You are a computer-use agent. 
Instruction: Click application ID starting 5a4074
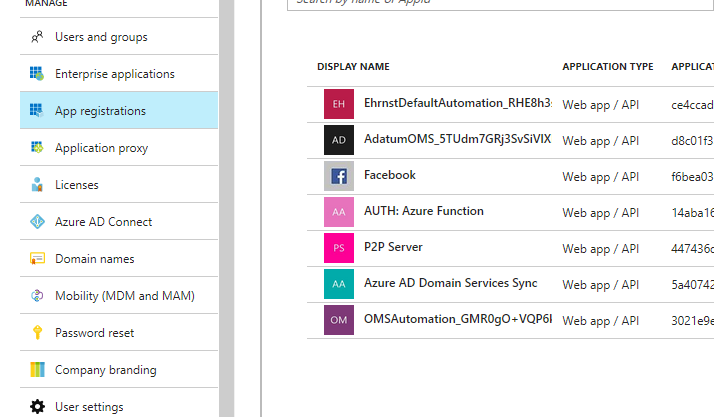[692, 285]
